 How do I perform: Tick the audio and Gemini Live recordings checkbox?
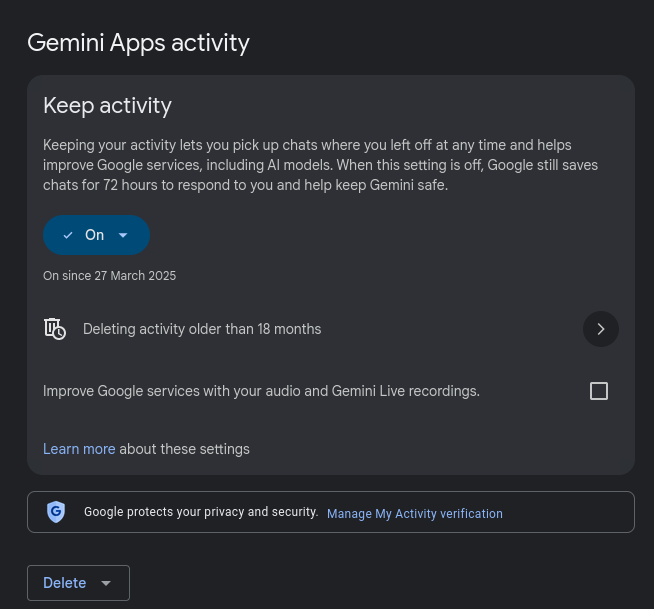coord(599,391)
